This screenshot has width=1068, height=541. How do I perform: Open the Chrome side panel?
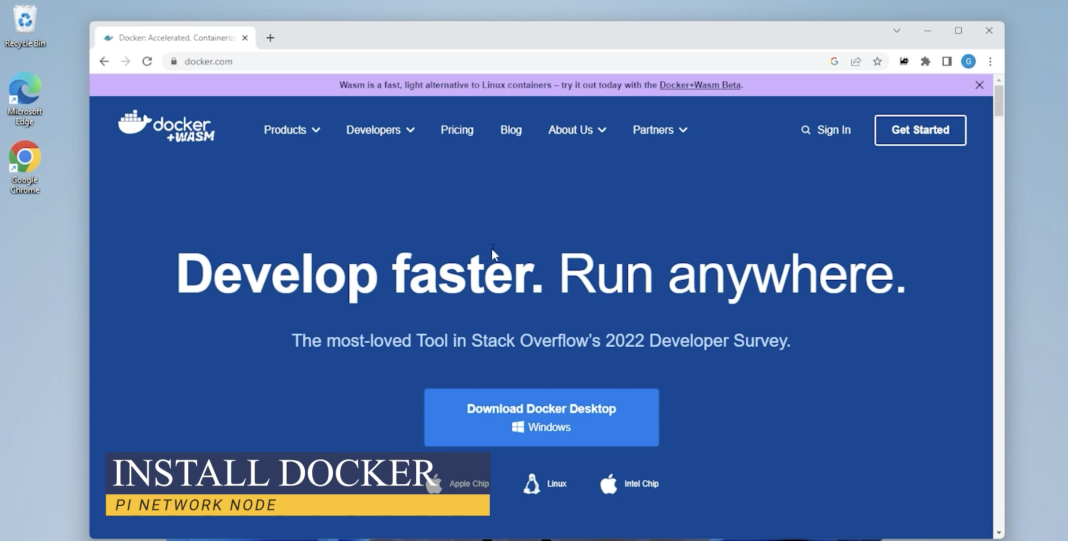pos(947,61)
